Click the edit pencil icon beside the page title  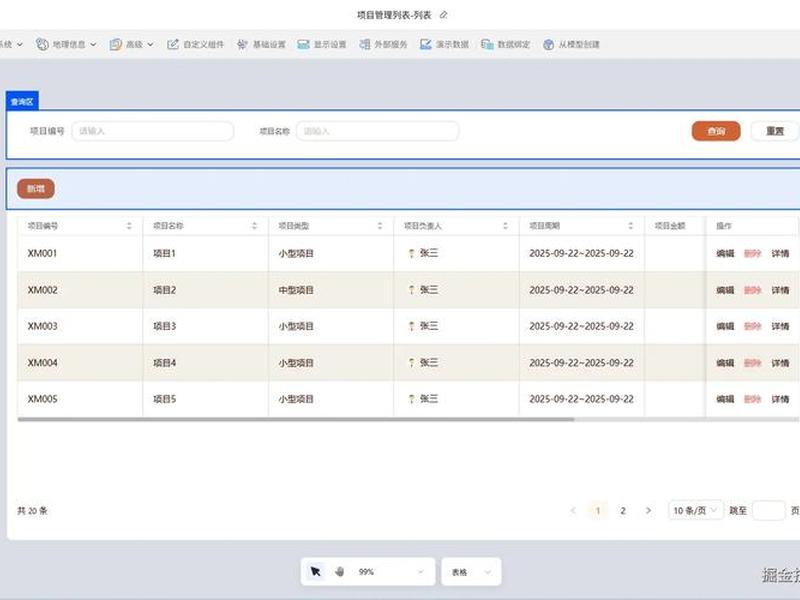point(443,15)
